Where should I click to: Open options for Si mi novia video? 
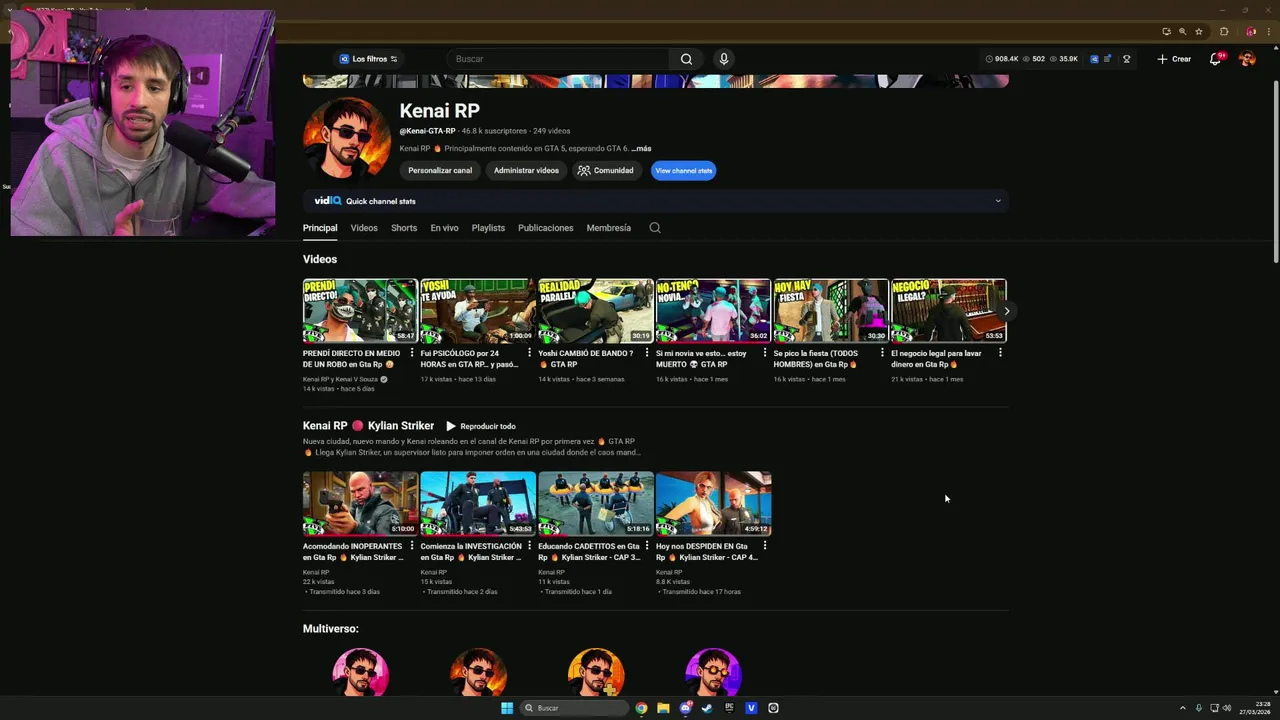[764, 353]
